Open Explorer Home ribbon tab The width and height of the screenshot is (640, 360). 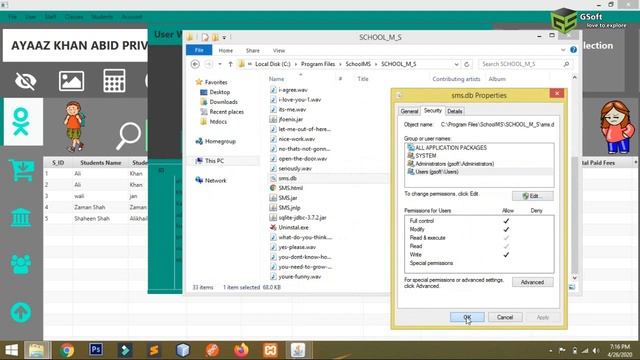[x=226, y=51]
